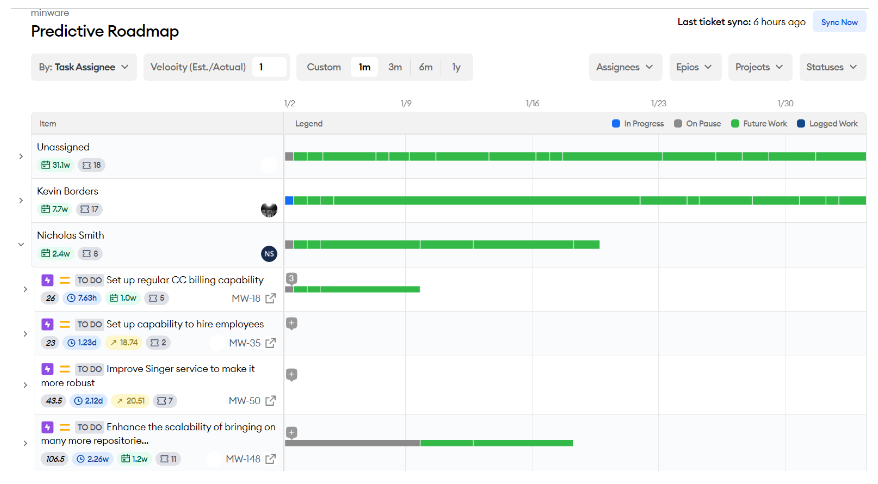
Task: Expand the Unassigned row
Action: (21, 156)
